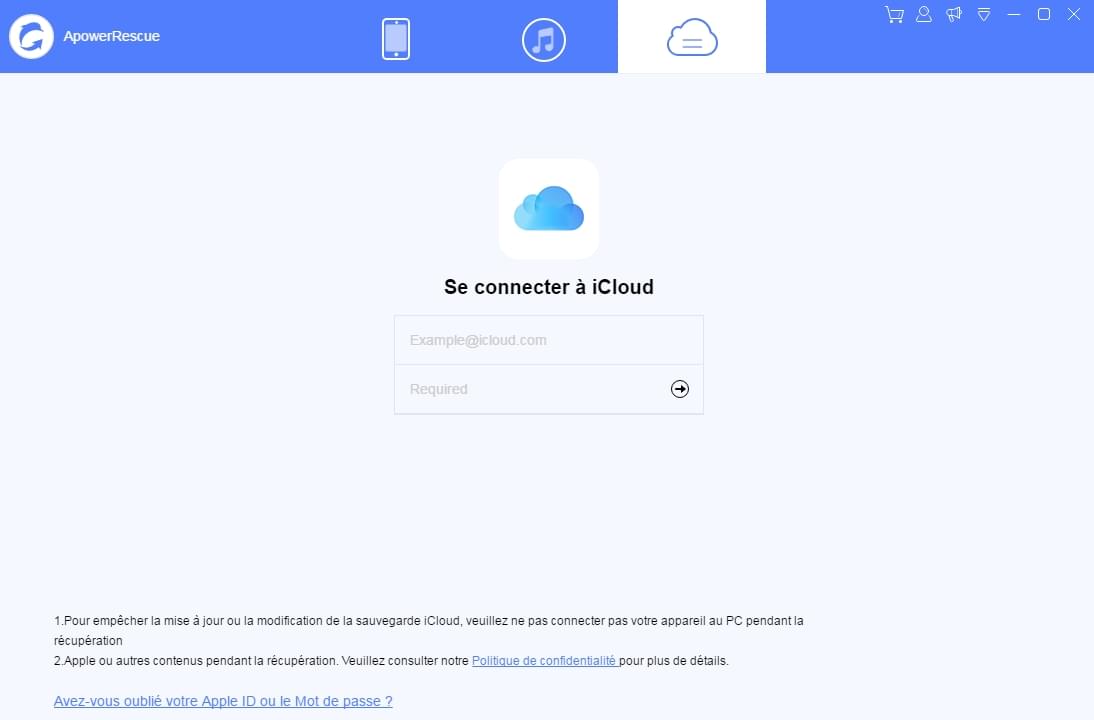
Task: Minimize the ApowerRescue window
Action: point(1014,14)
